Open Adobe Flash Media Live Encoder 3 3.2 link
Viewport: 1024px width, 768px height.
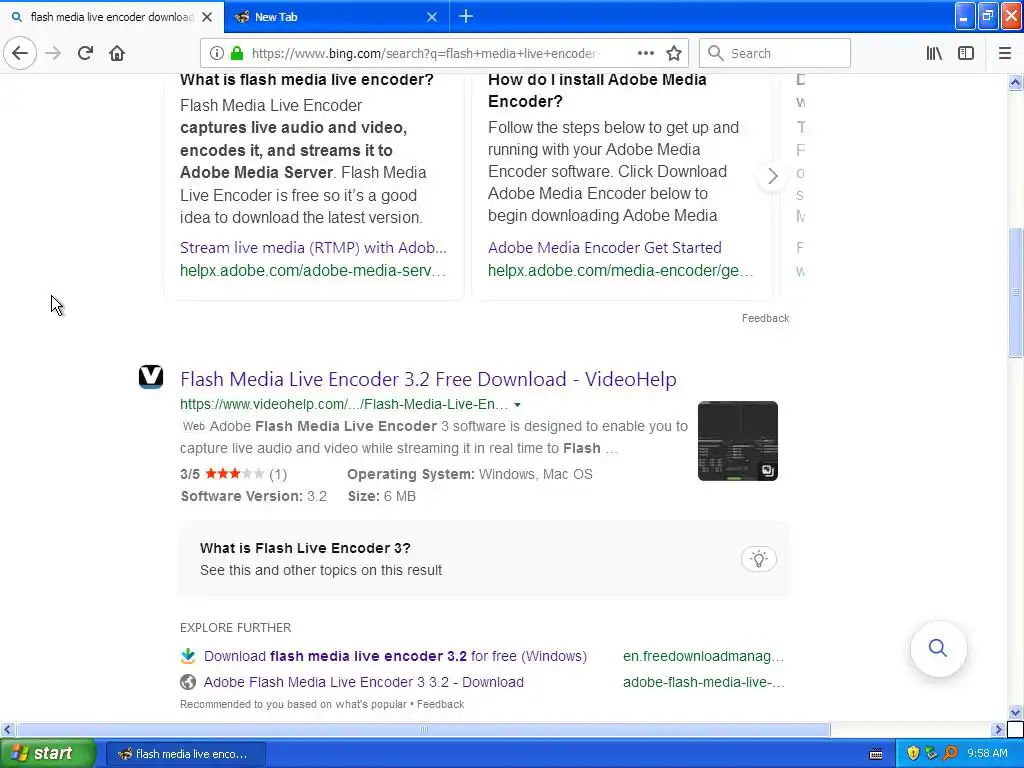click(x=364, y=682)
